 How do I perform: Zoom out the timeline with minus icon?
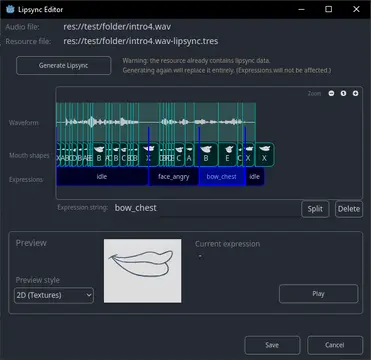tap(331, 93)
